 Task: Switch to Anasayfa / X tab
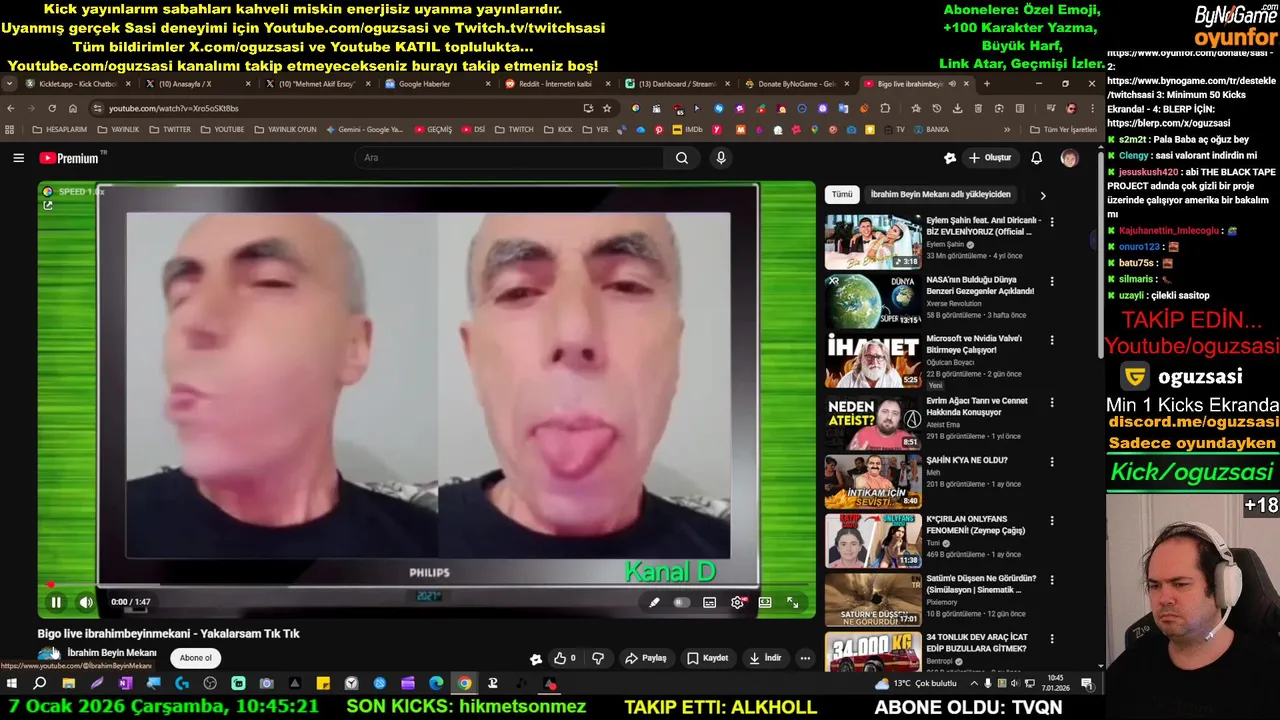point(196,84)
